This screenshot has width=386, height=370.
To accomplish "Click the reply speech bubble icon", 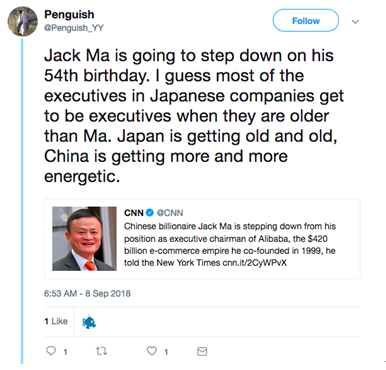I will [x=51, y=351].
